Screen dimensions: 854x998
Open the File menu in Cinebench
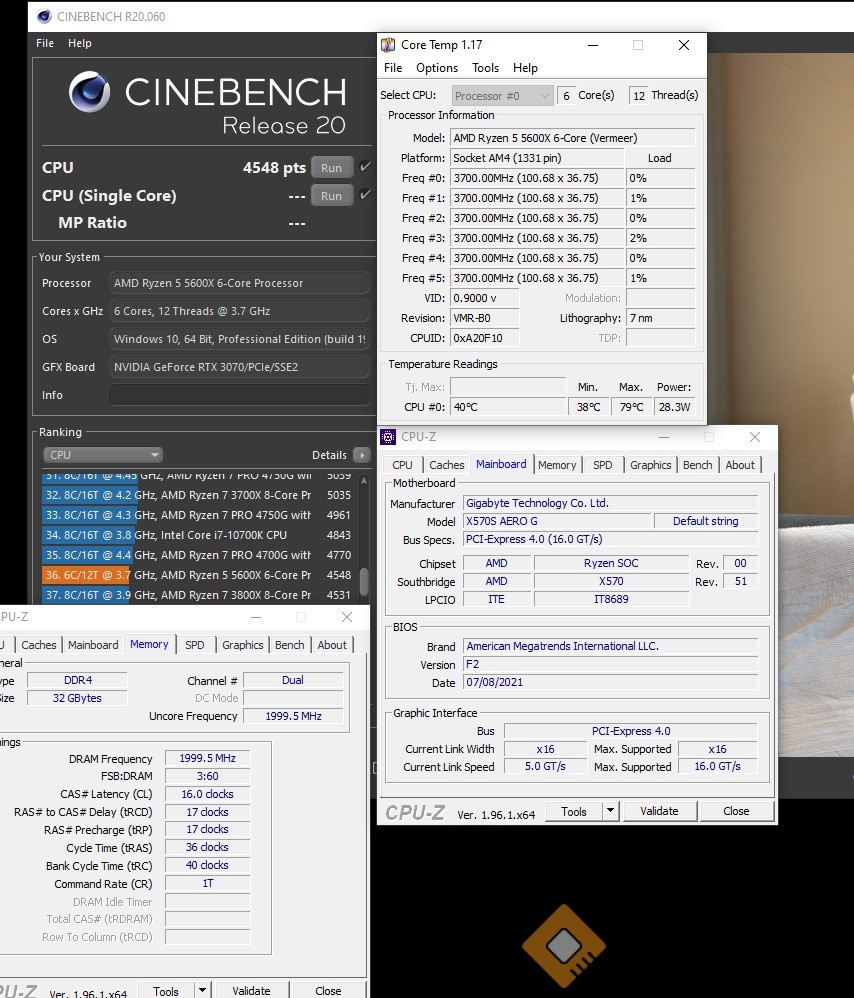tap(45, 44)
